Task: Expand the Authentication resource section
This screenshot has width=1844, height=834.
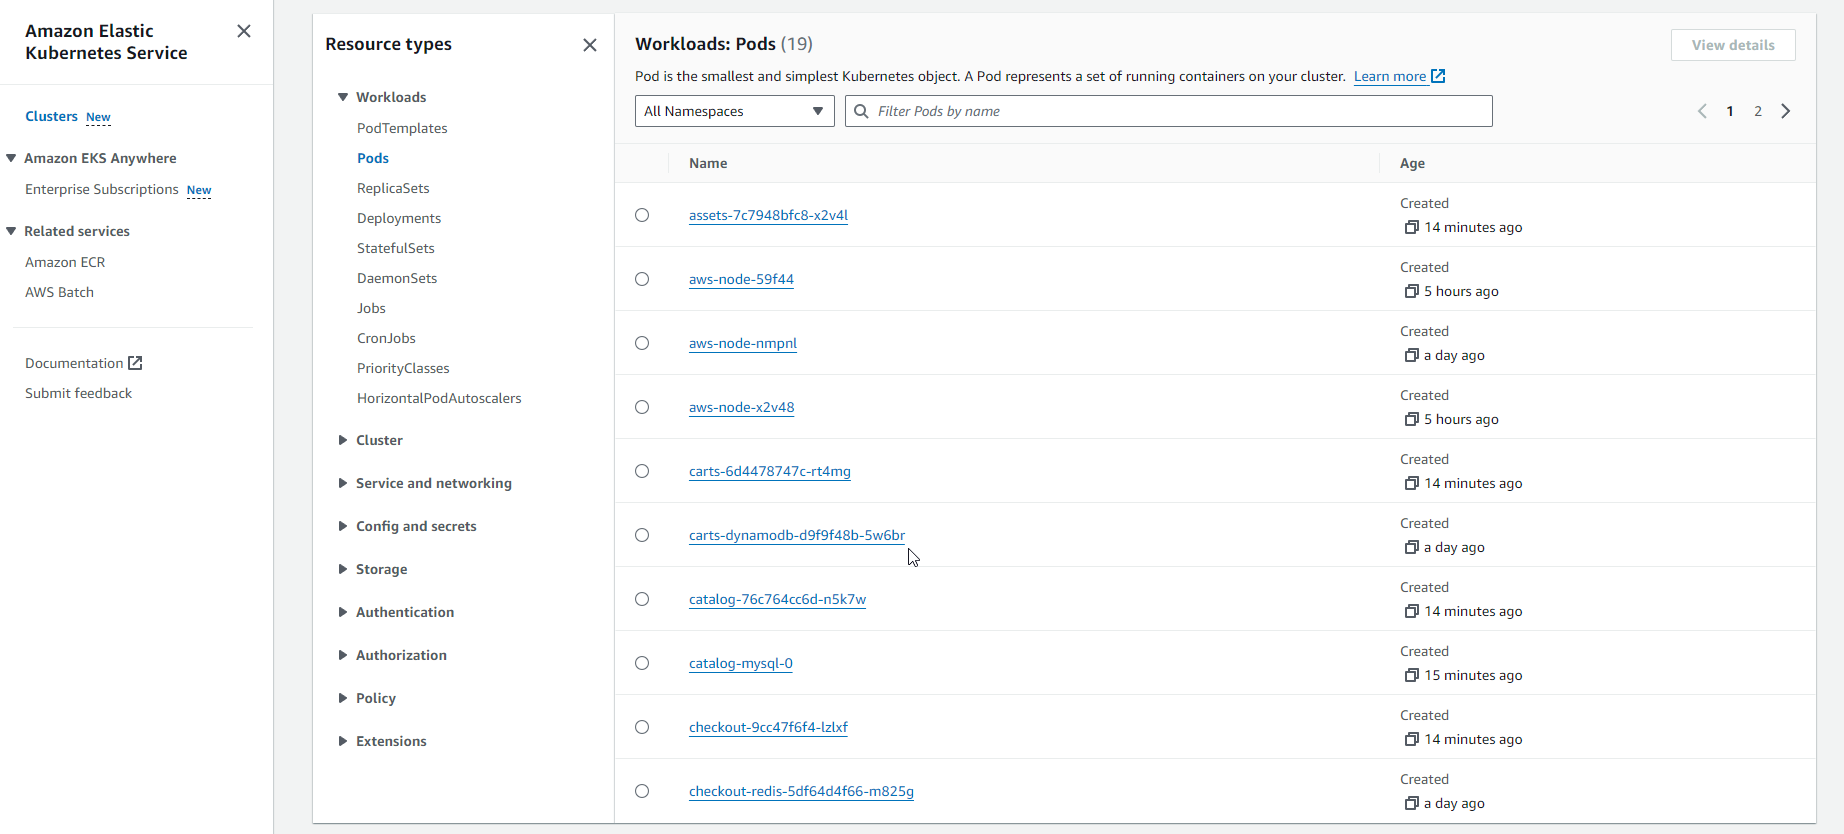Action: (343, 612)
